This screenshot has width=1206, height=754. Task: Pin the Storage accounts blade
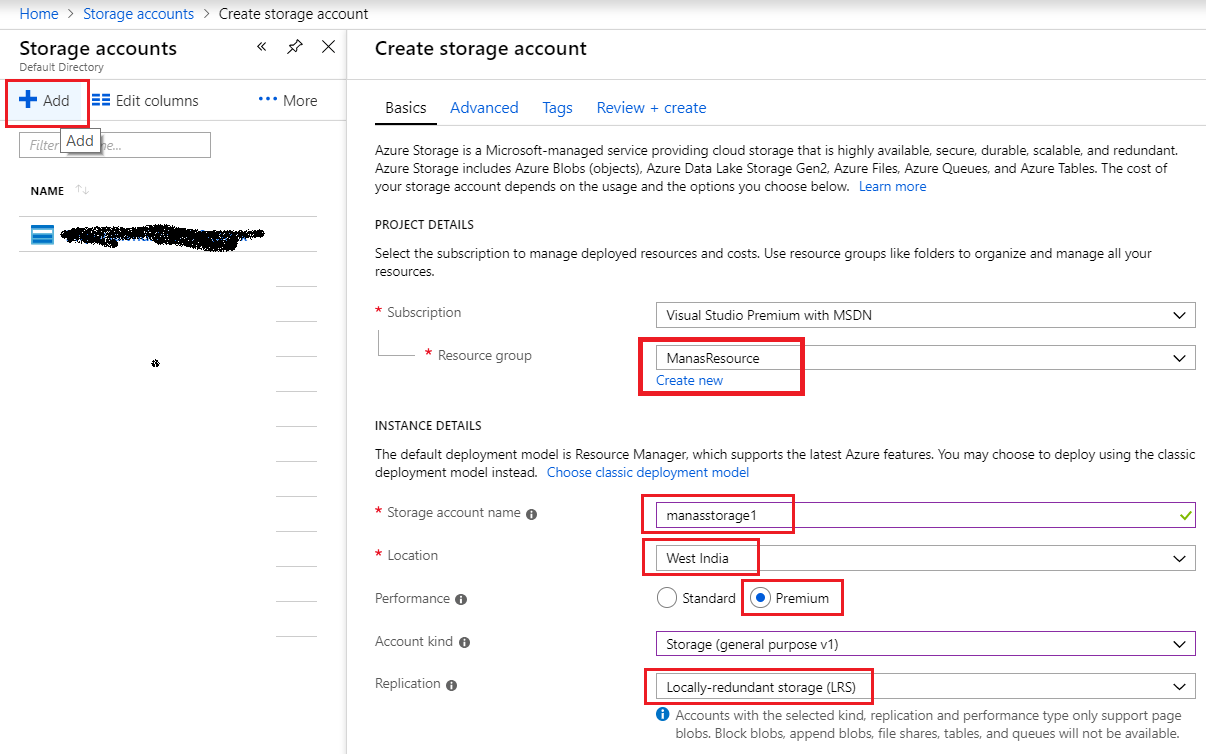point(294,47)
